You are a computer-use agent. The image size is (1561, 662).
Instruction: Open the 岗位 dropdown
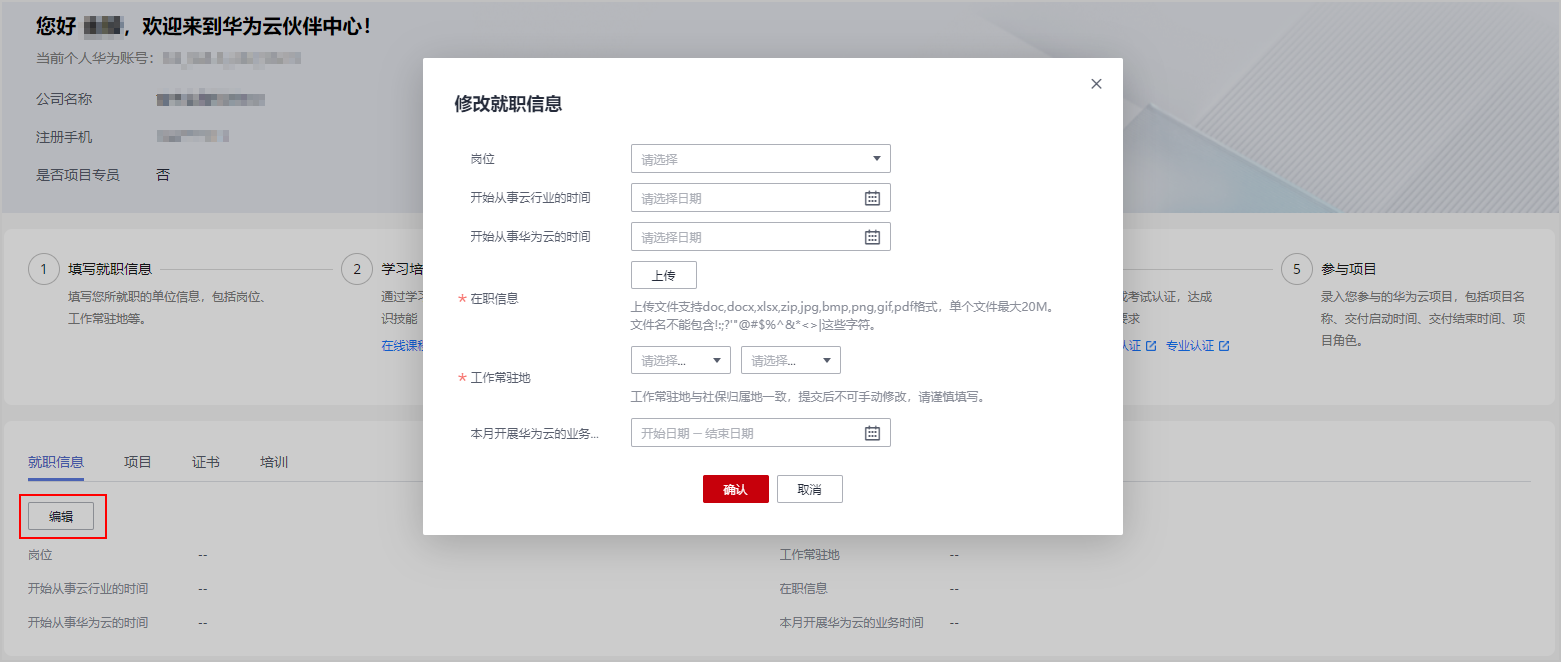(x=760, y=159)
